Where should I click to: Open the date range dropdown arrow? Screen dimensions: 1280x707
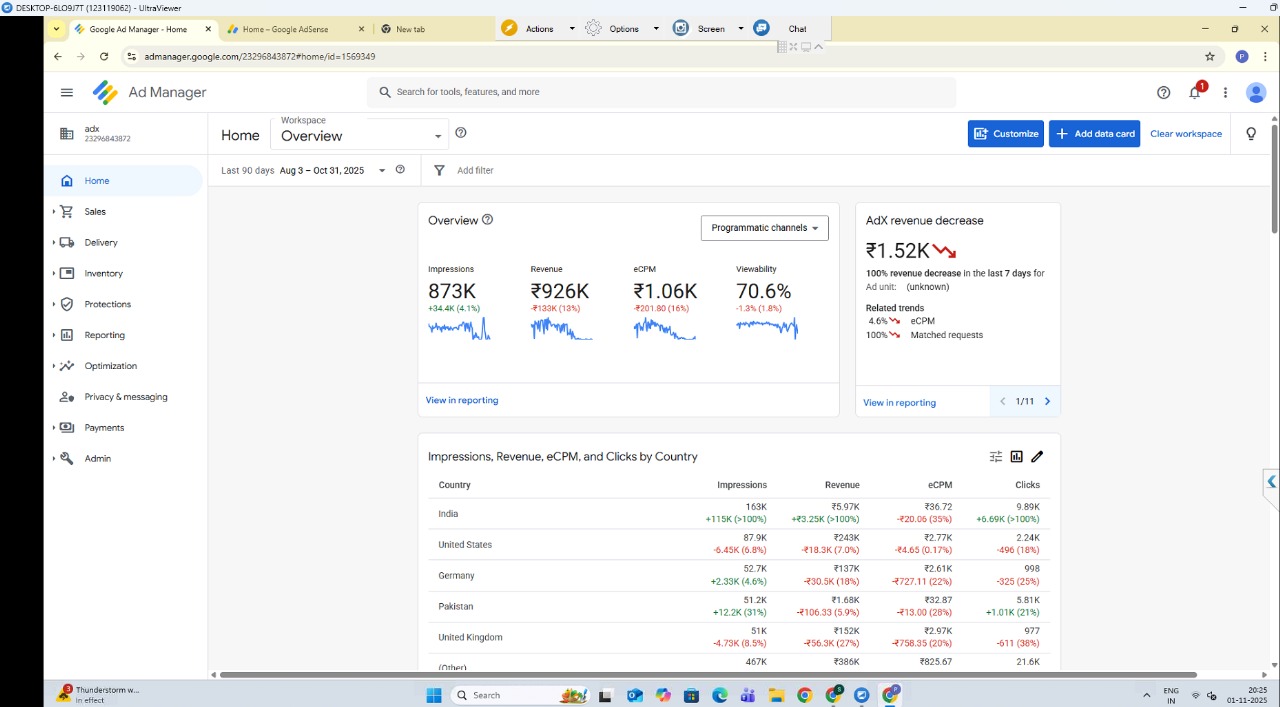[x=382, y=171]
